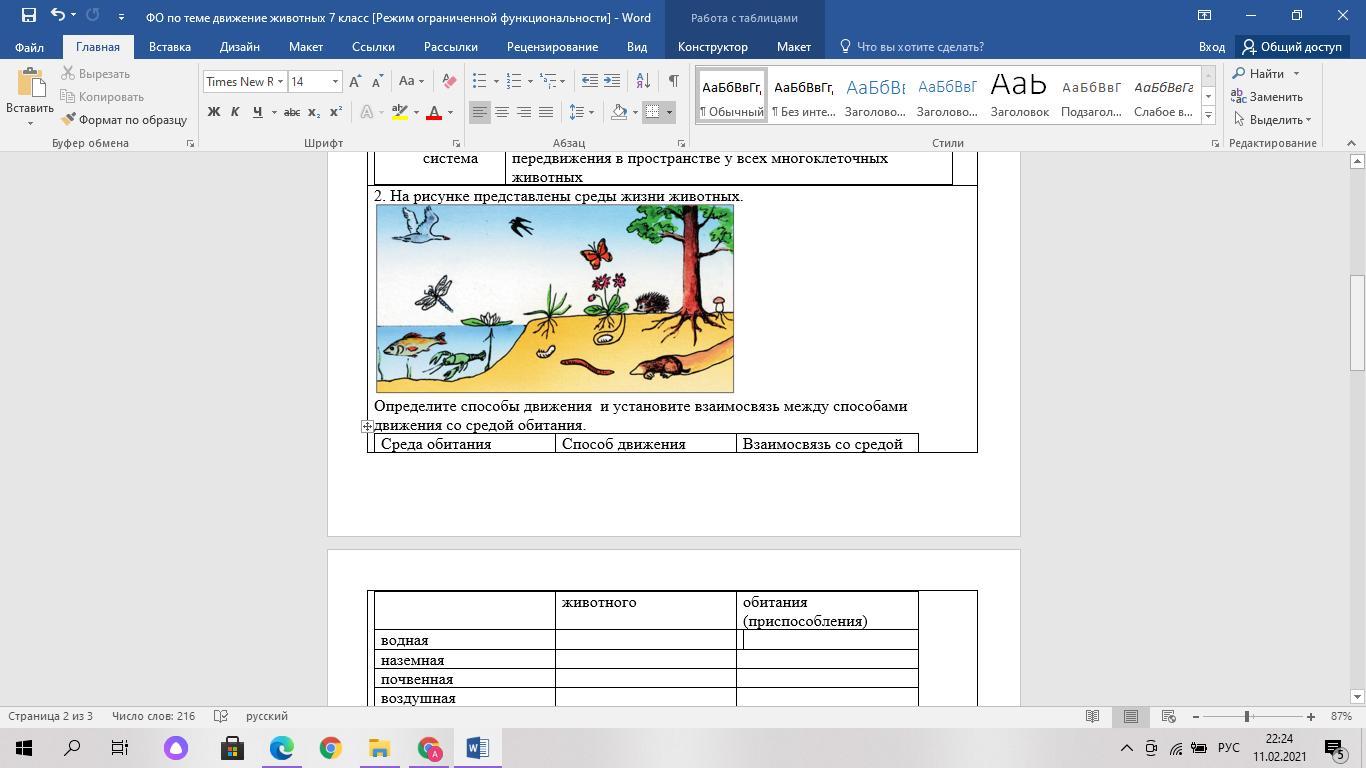Apply strikethrough formatting
This screenshot has width=1366, height=768.
pyautogui.click(x=292, y=112)
